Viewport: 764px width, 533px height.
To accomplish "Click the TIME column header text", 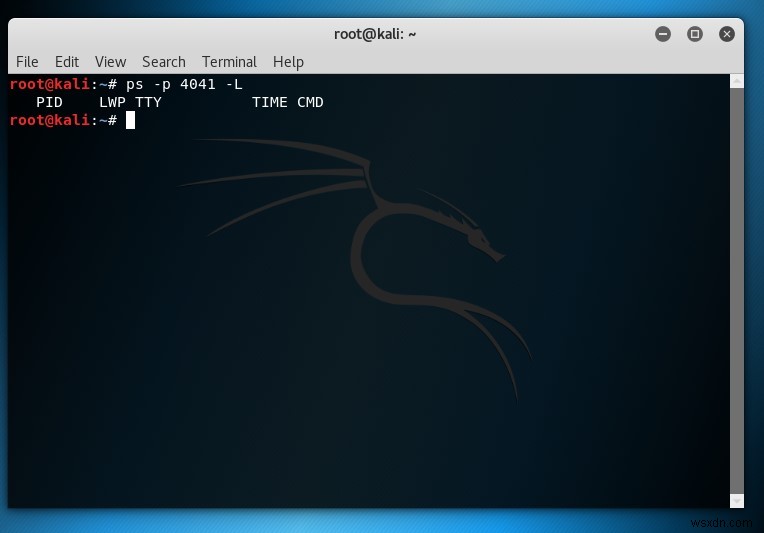I will coord(269,102).
